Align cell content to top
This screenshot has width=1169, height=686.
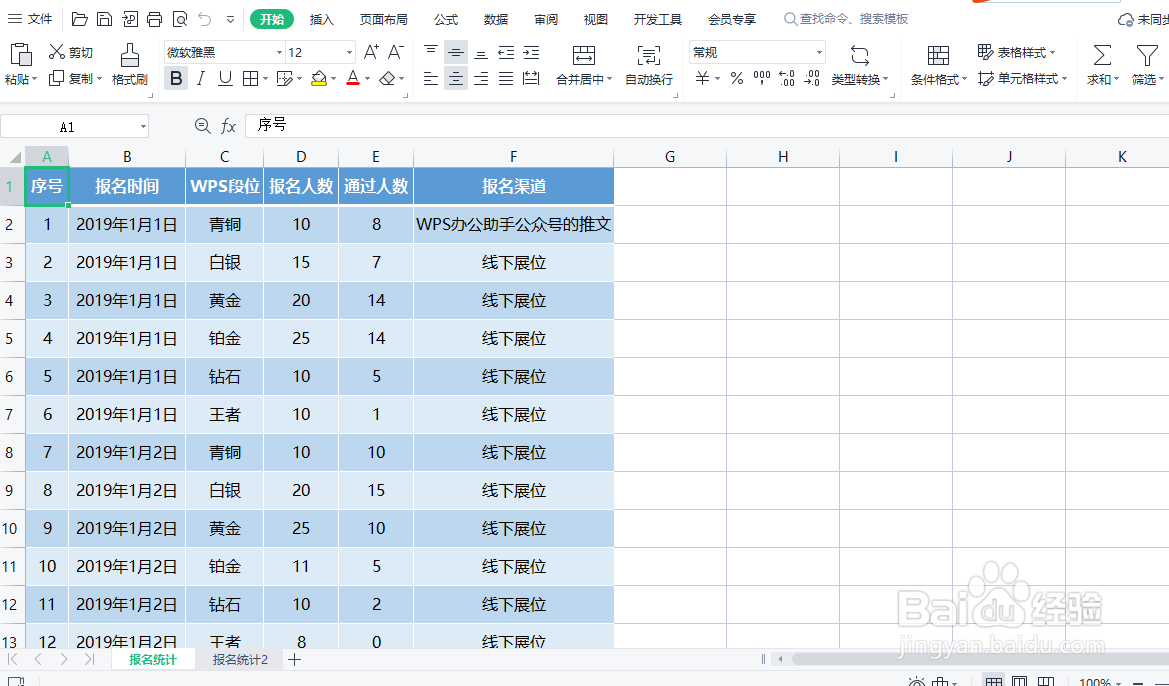coord(431,52)
